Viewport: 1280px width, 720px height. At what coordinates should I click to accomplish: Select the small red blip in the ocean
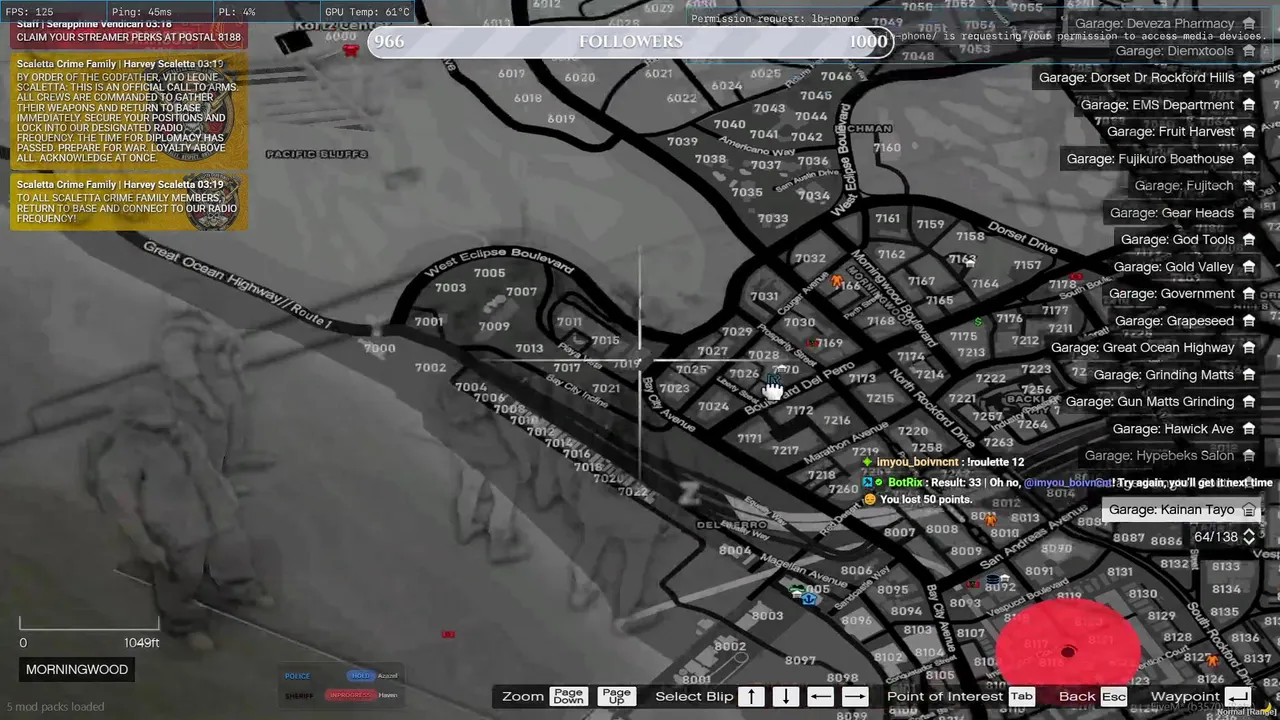click(x=448, y=634)
